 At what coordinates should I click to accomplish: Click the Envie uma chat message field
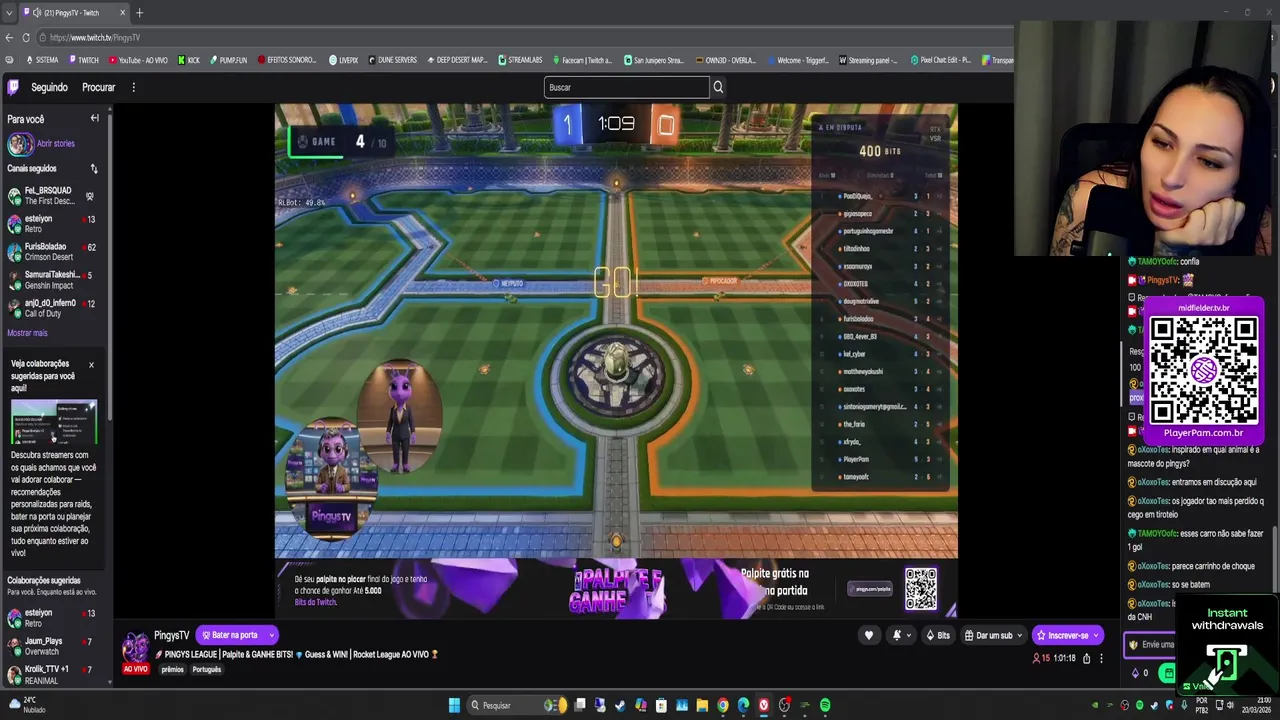tap(1150, 645)
